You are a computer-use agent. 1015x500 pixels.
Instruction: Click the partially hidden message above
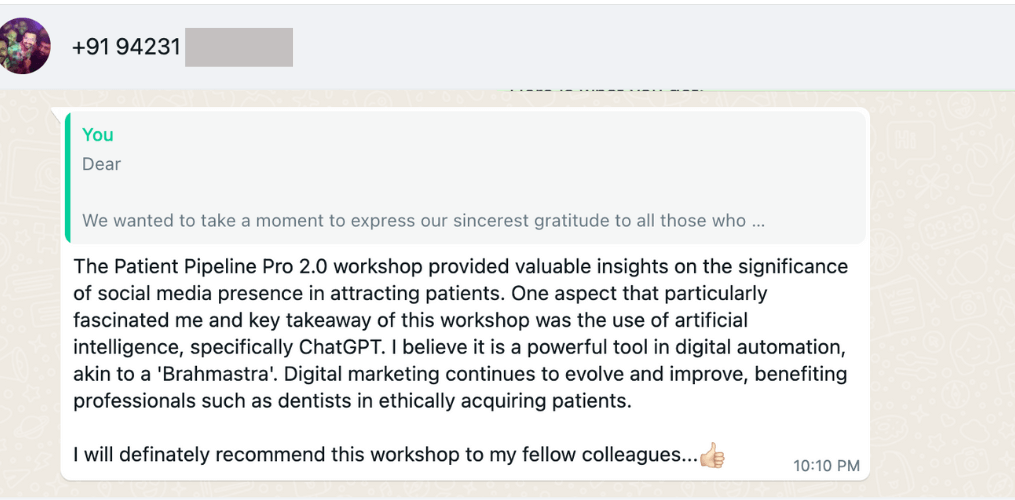tap(606, 90)
